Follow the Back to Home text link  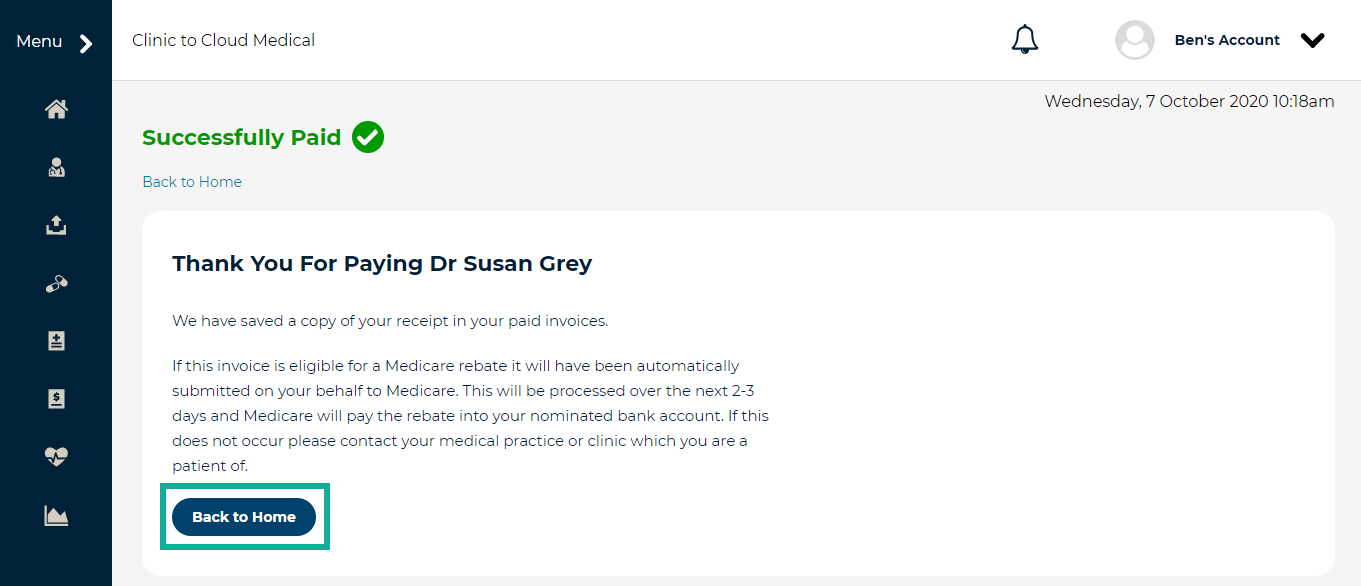tap(192, 182)
